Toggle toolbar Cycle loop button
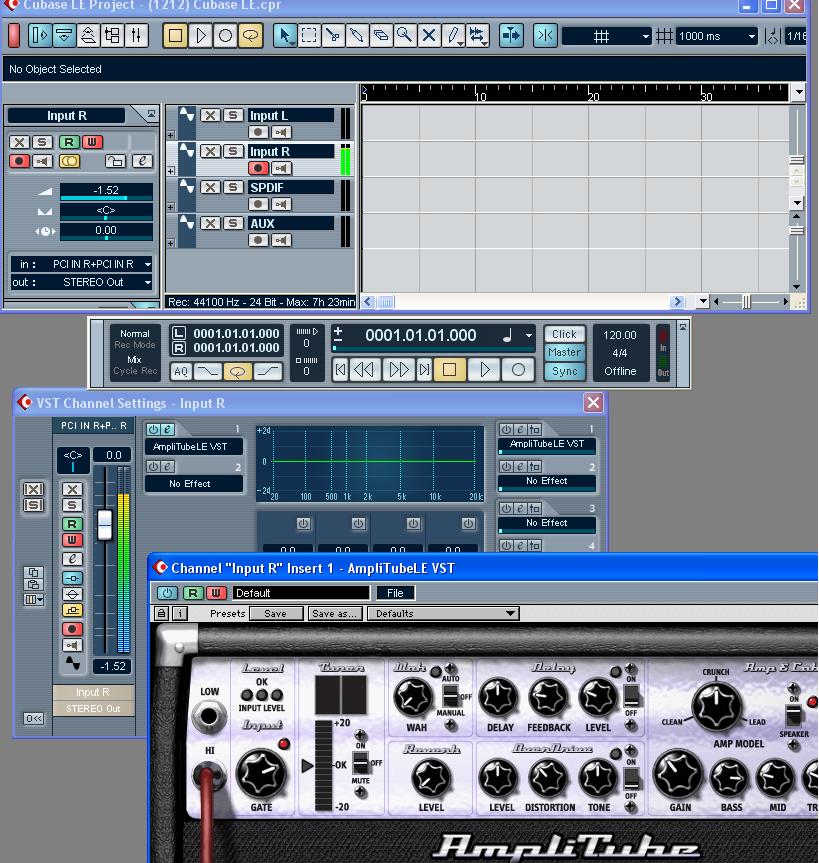This screenshot has width=819, height=863. click(x=250, y=36)
